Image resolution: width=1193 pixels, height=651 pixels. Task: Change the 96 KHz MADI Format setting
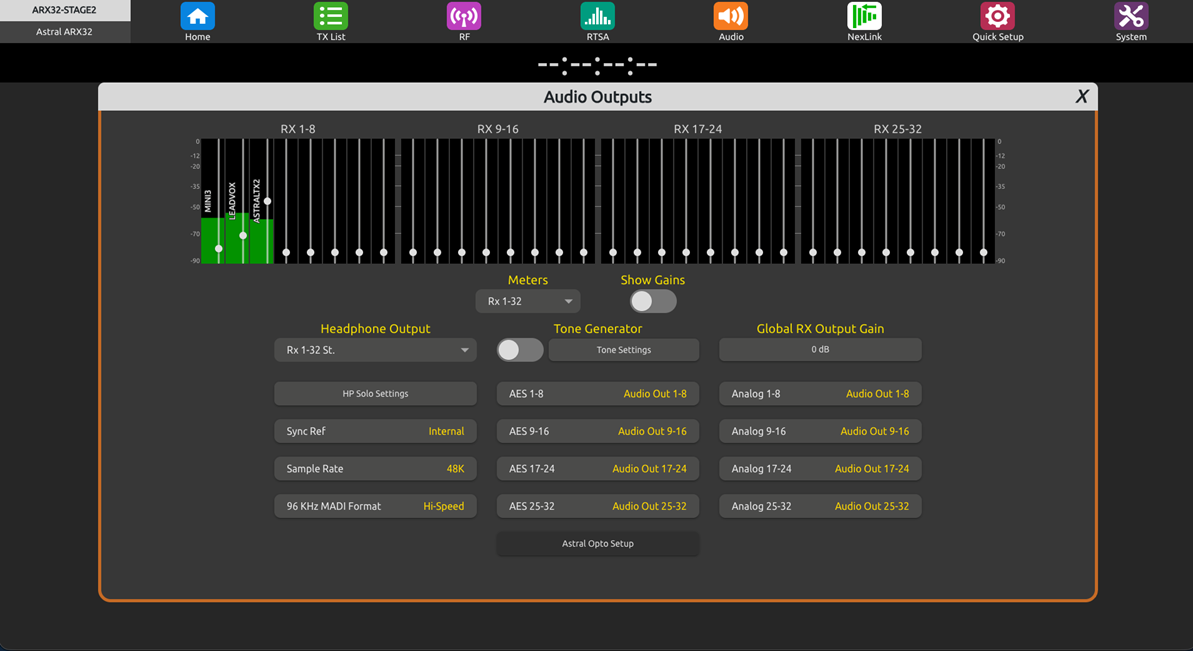pyautogui.click(x=375, y=506)
